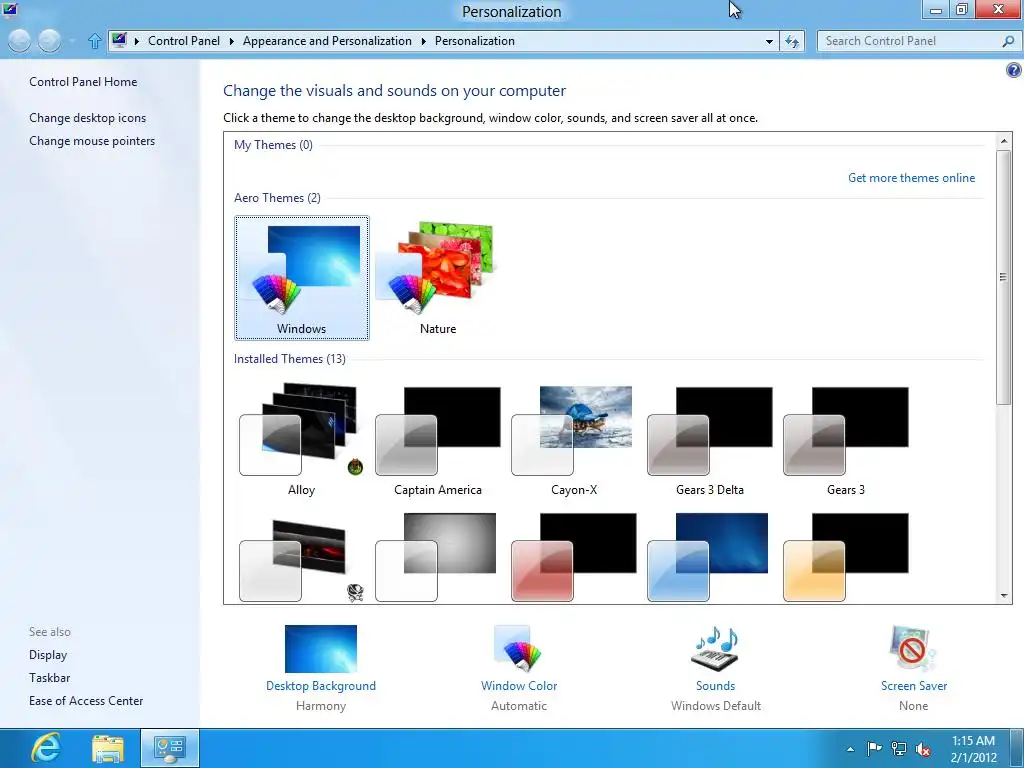Open recent pages dropdown arrow
Image resolution: width=1024 pixels, height=768 pixels.
click(x=71, y=41)
